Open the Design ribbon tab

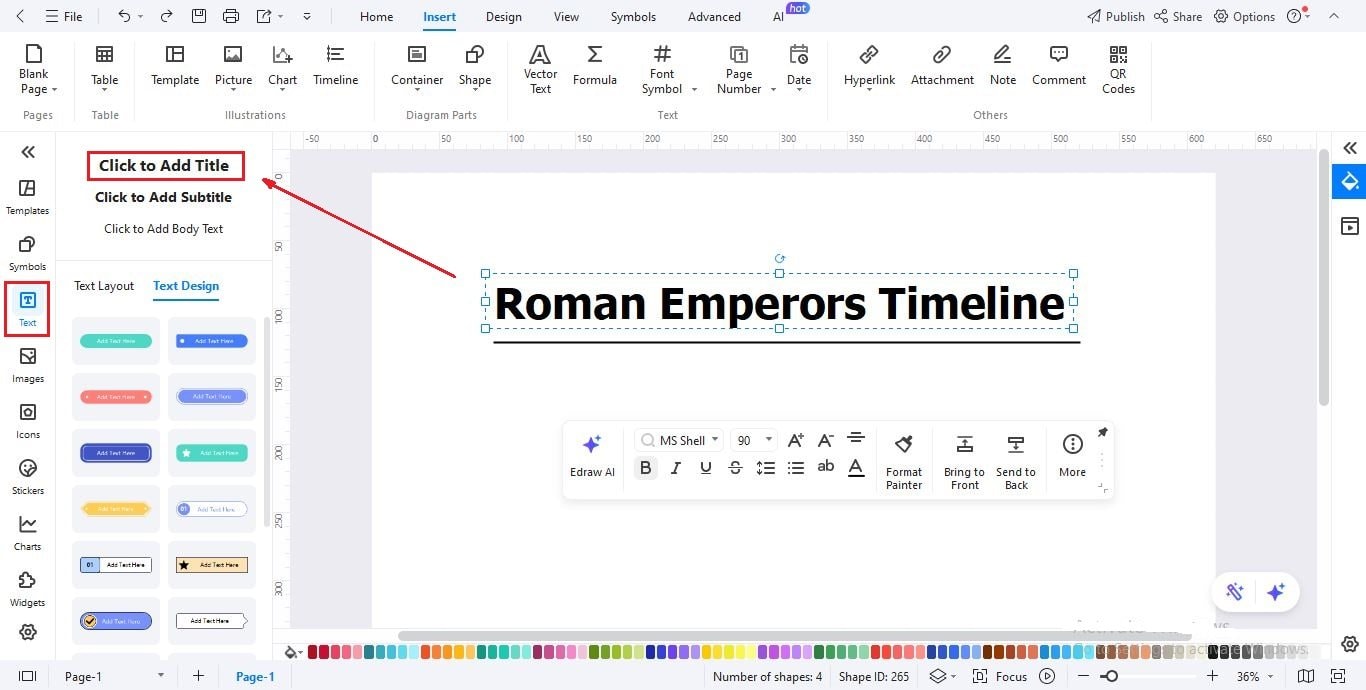tap(503, 16)
